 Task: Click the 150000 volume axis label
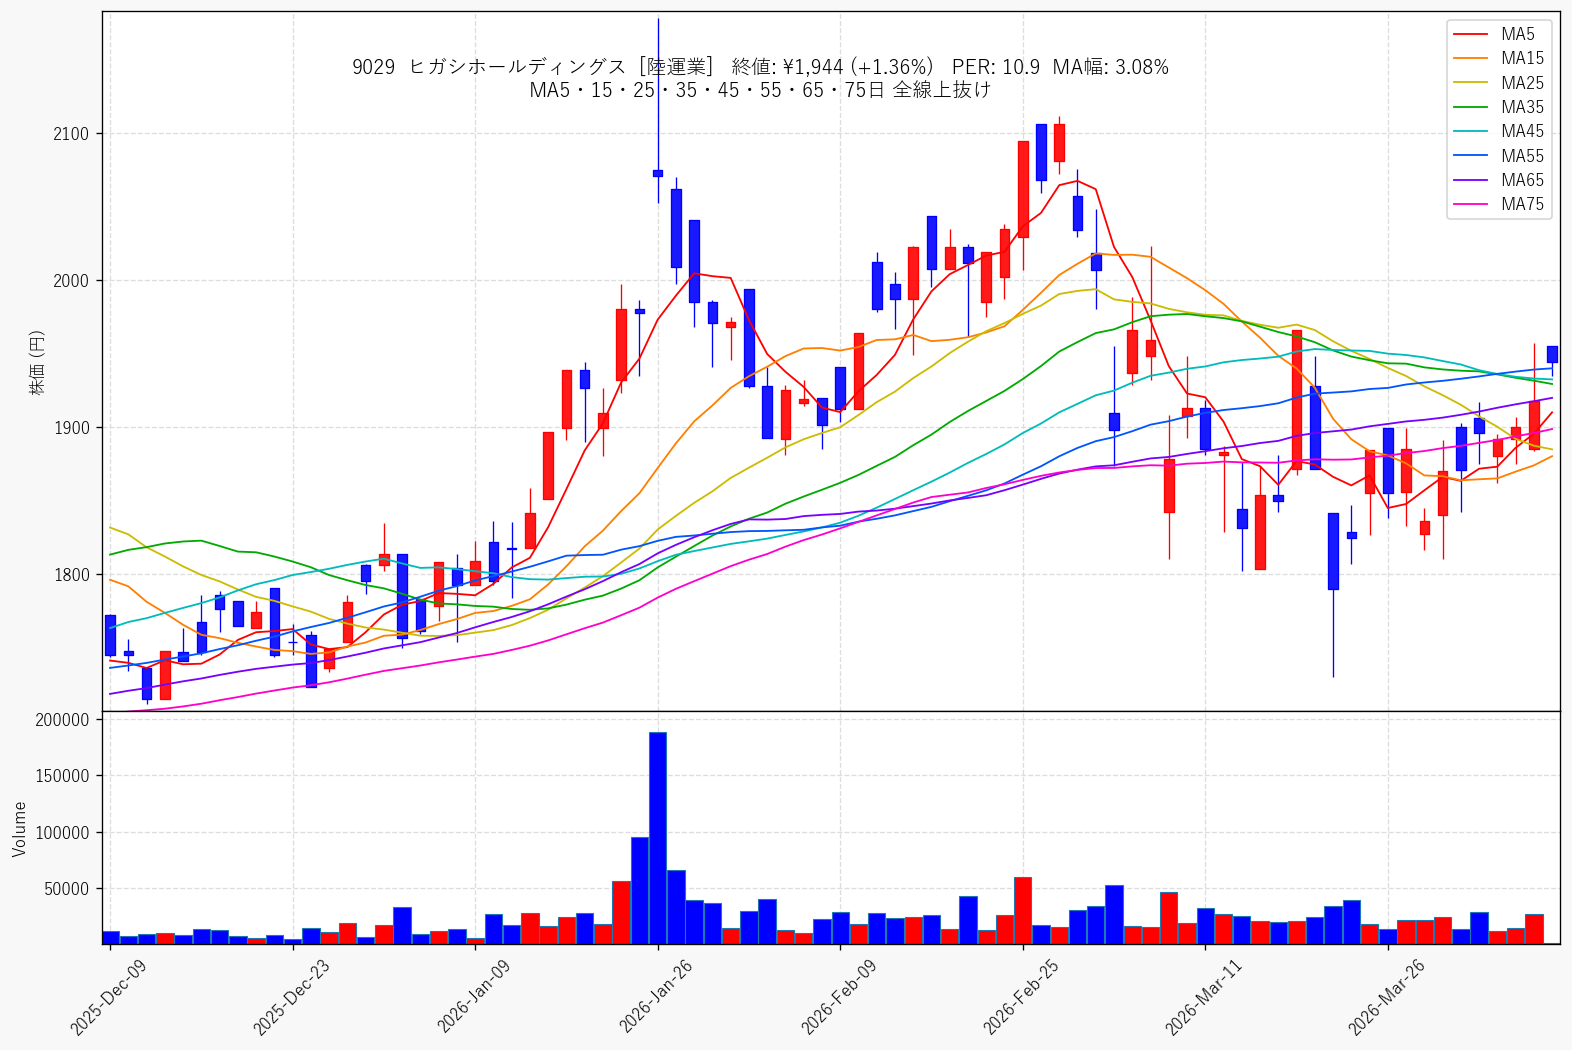click(x=62, y=776)
